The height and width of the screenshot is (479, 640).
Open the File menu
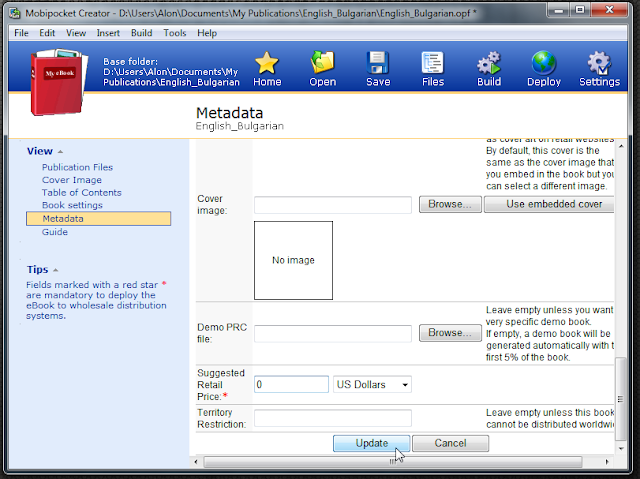click(21, 33)
